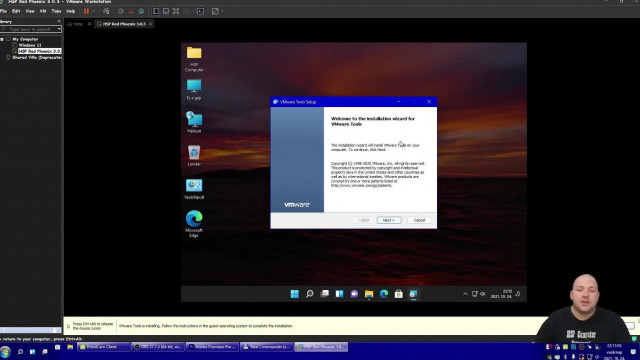Click the thumbnail bar view toolbar icon
This screenshot has width=640, height=360.
[x=166, y=11]
